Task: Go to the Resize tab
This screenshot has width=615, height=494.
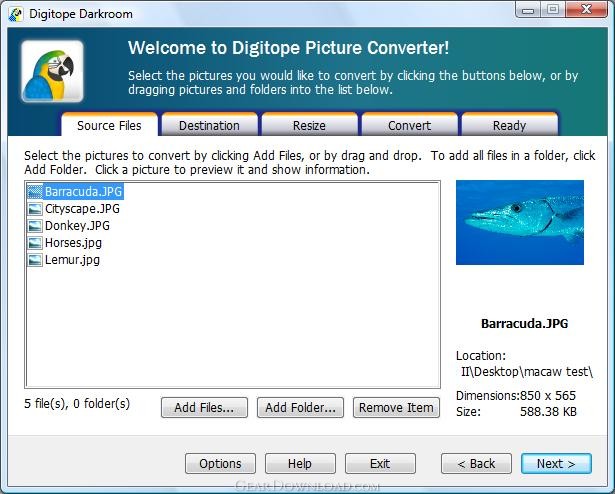Action: [309, 125]
